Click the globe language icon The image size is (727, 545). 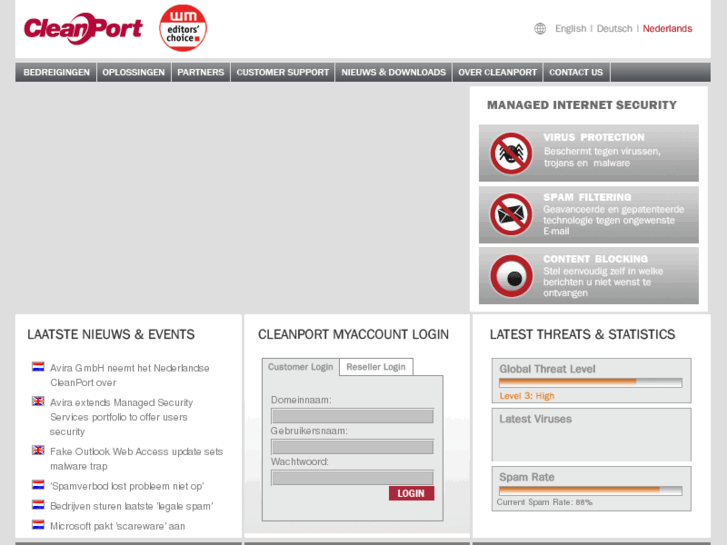540,29
